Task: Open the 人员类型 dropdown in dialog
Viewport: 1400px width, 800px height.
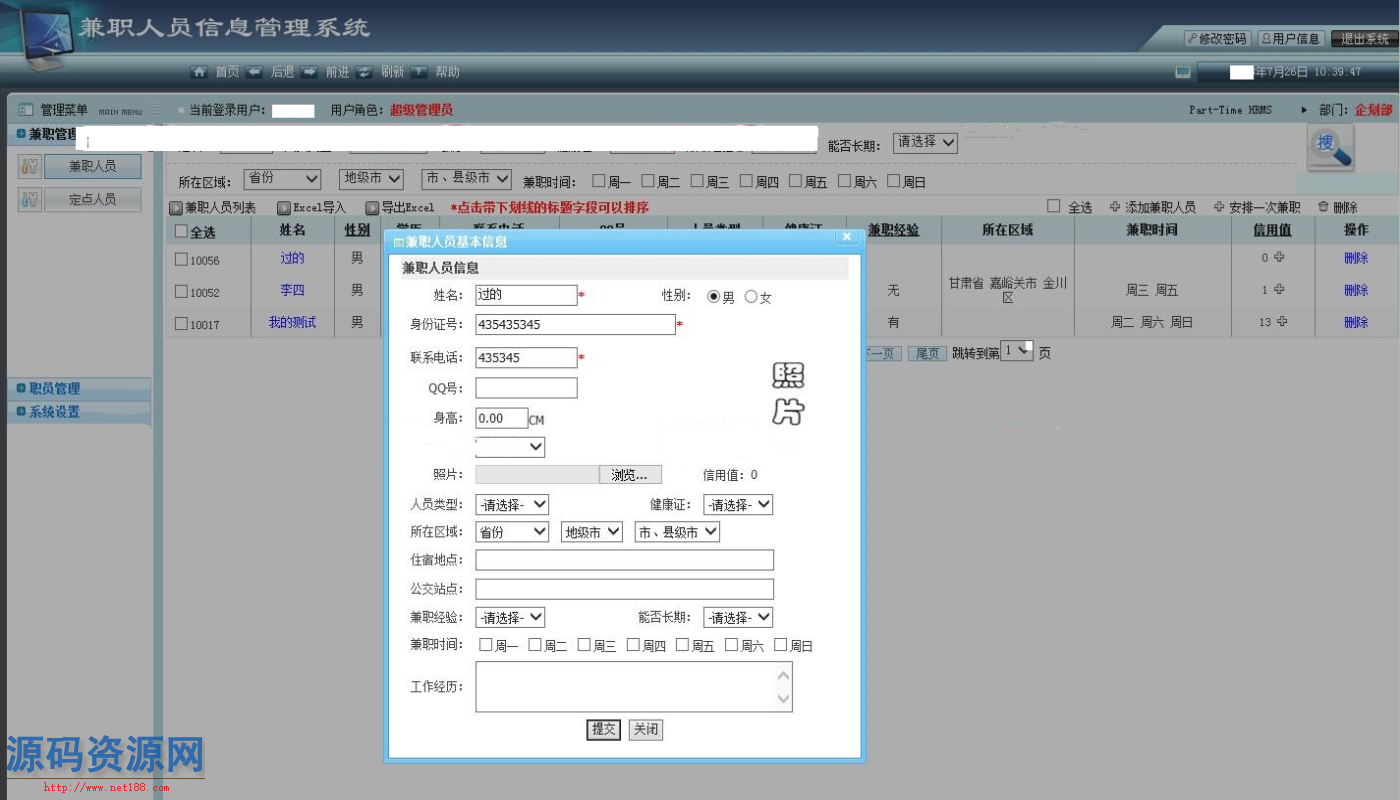Action: [512, 505]
